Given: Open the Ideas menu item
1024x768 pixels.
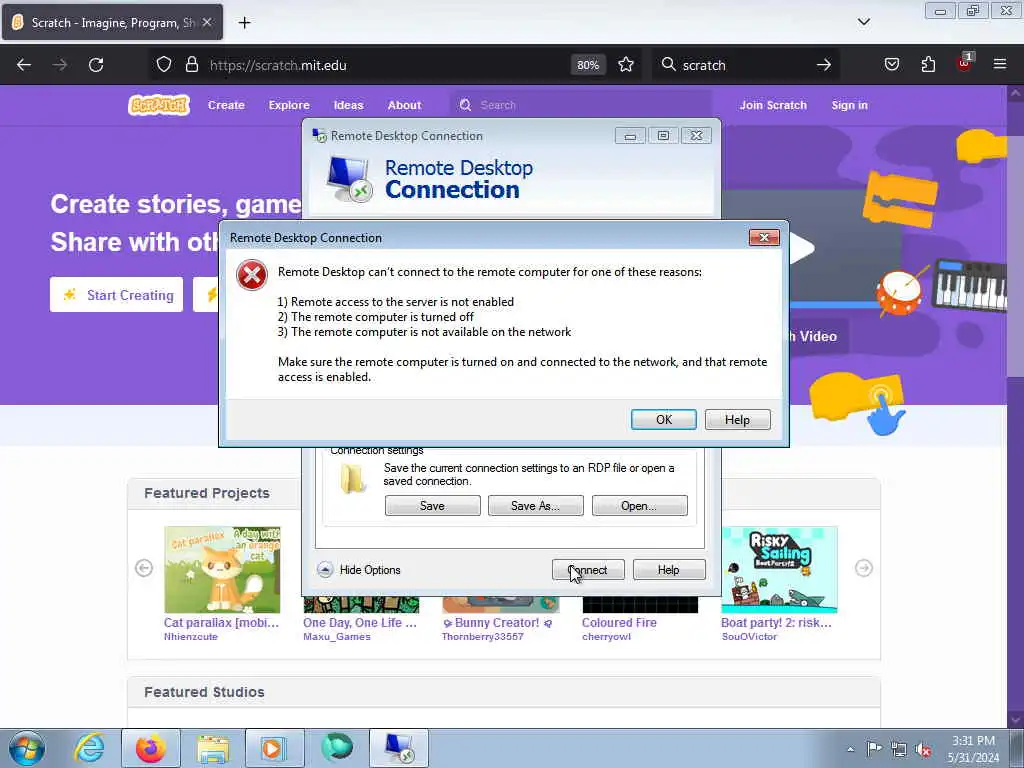Looking at the screenshot, I should click(x=348, y=105).
